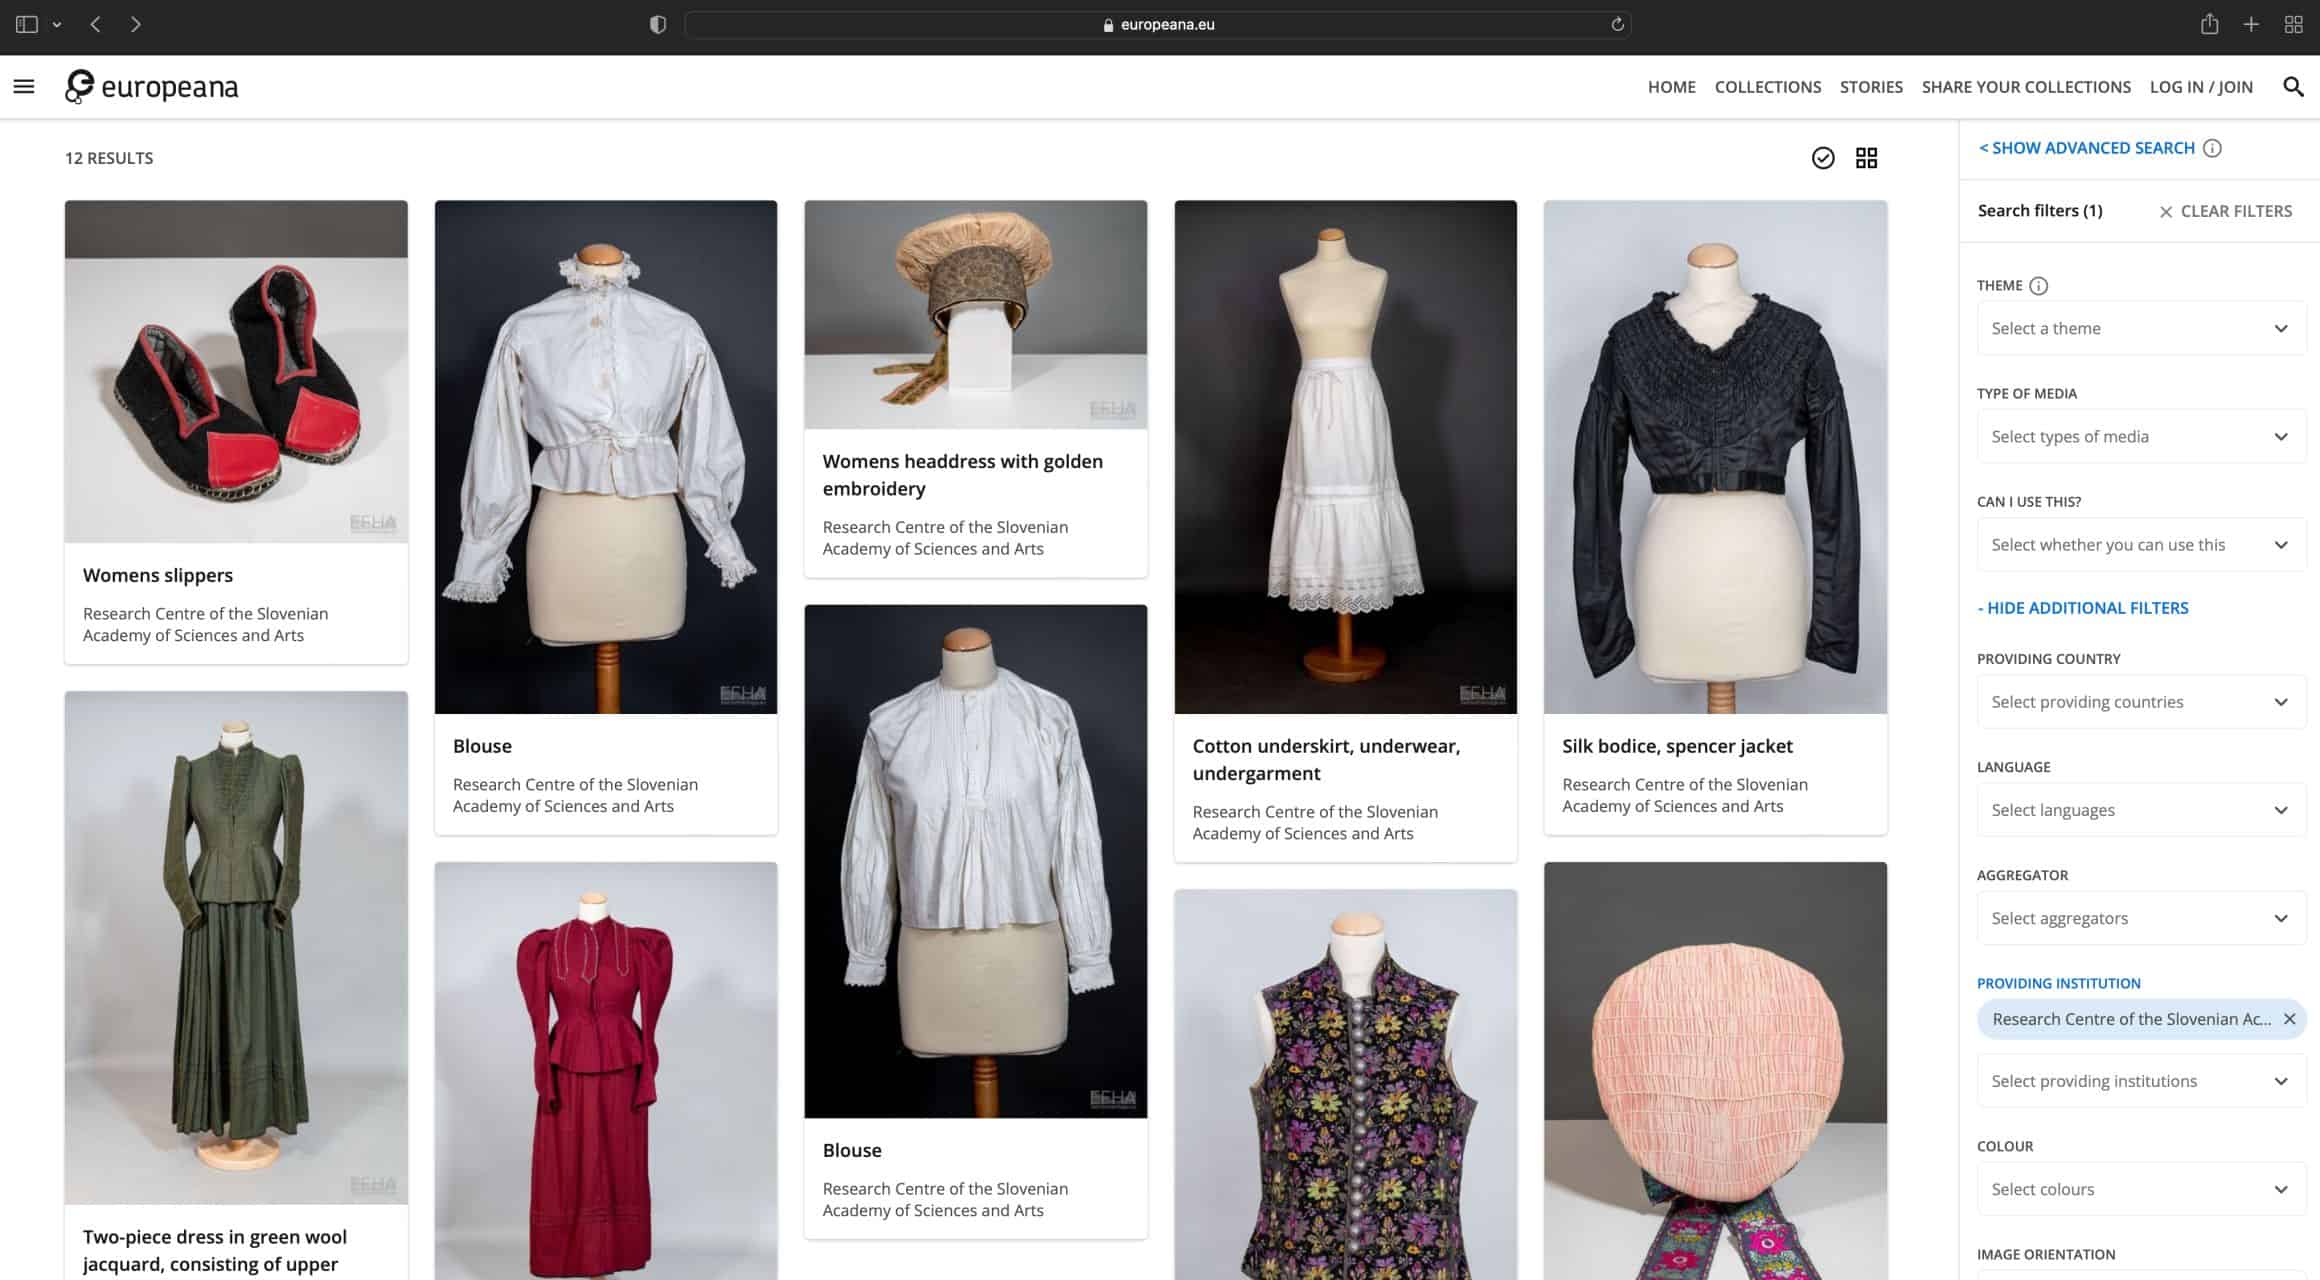This screenshot has width=2320, height=1280.
Task: Remove Research Centre institution filter chip
Action: (2289, 1019)
